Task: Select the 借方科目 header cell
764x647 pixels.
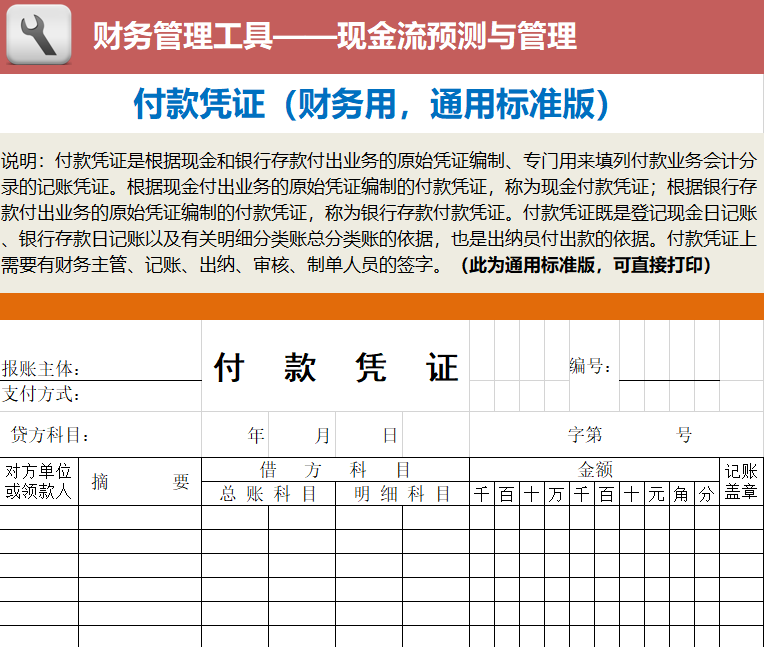Action: click(x=336, y=470)
